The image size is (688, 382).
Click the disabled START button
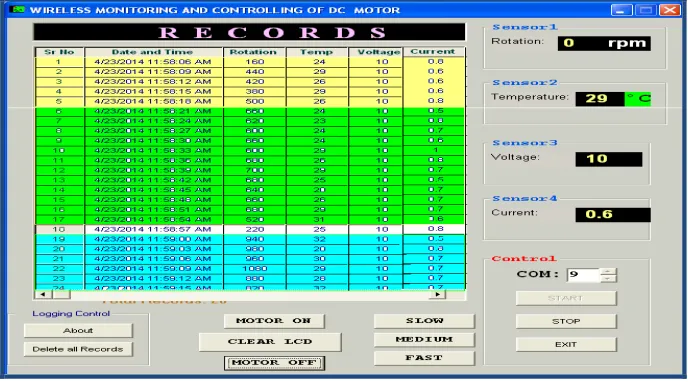[566, 298]
